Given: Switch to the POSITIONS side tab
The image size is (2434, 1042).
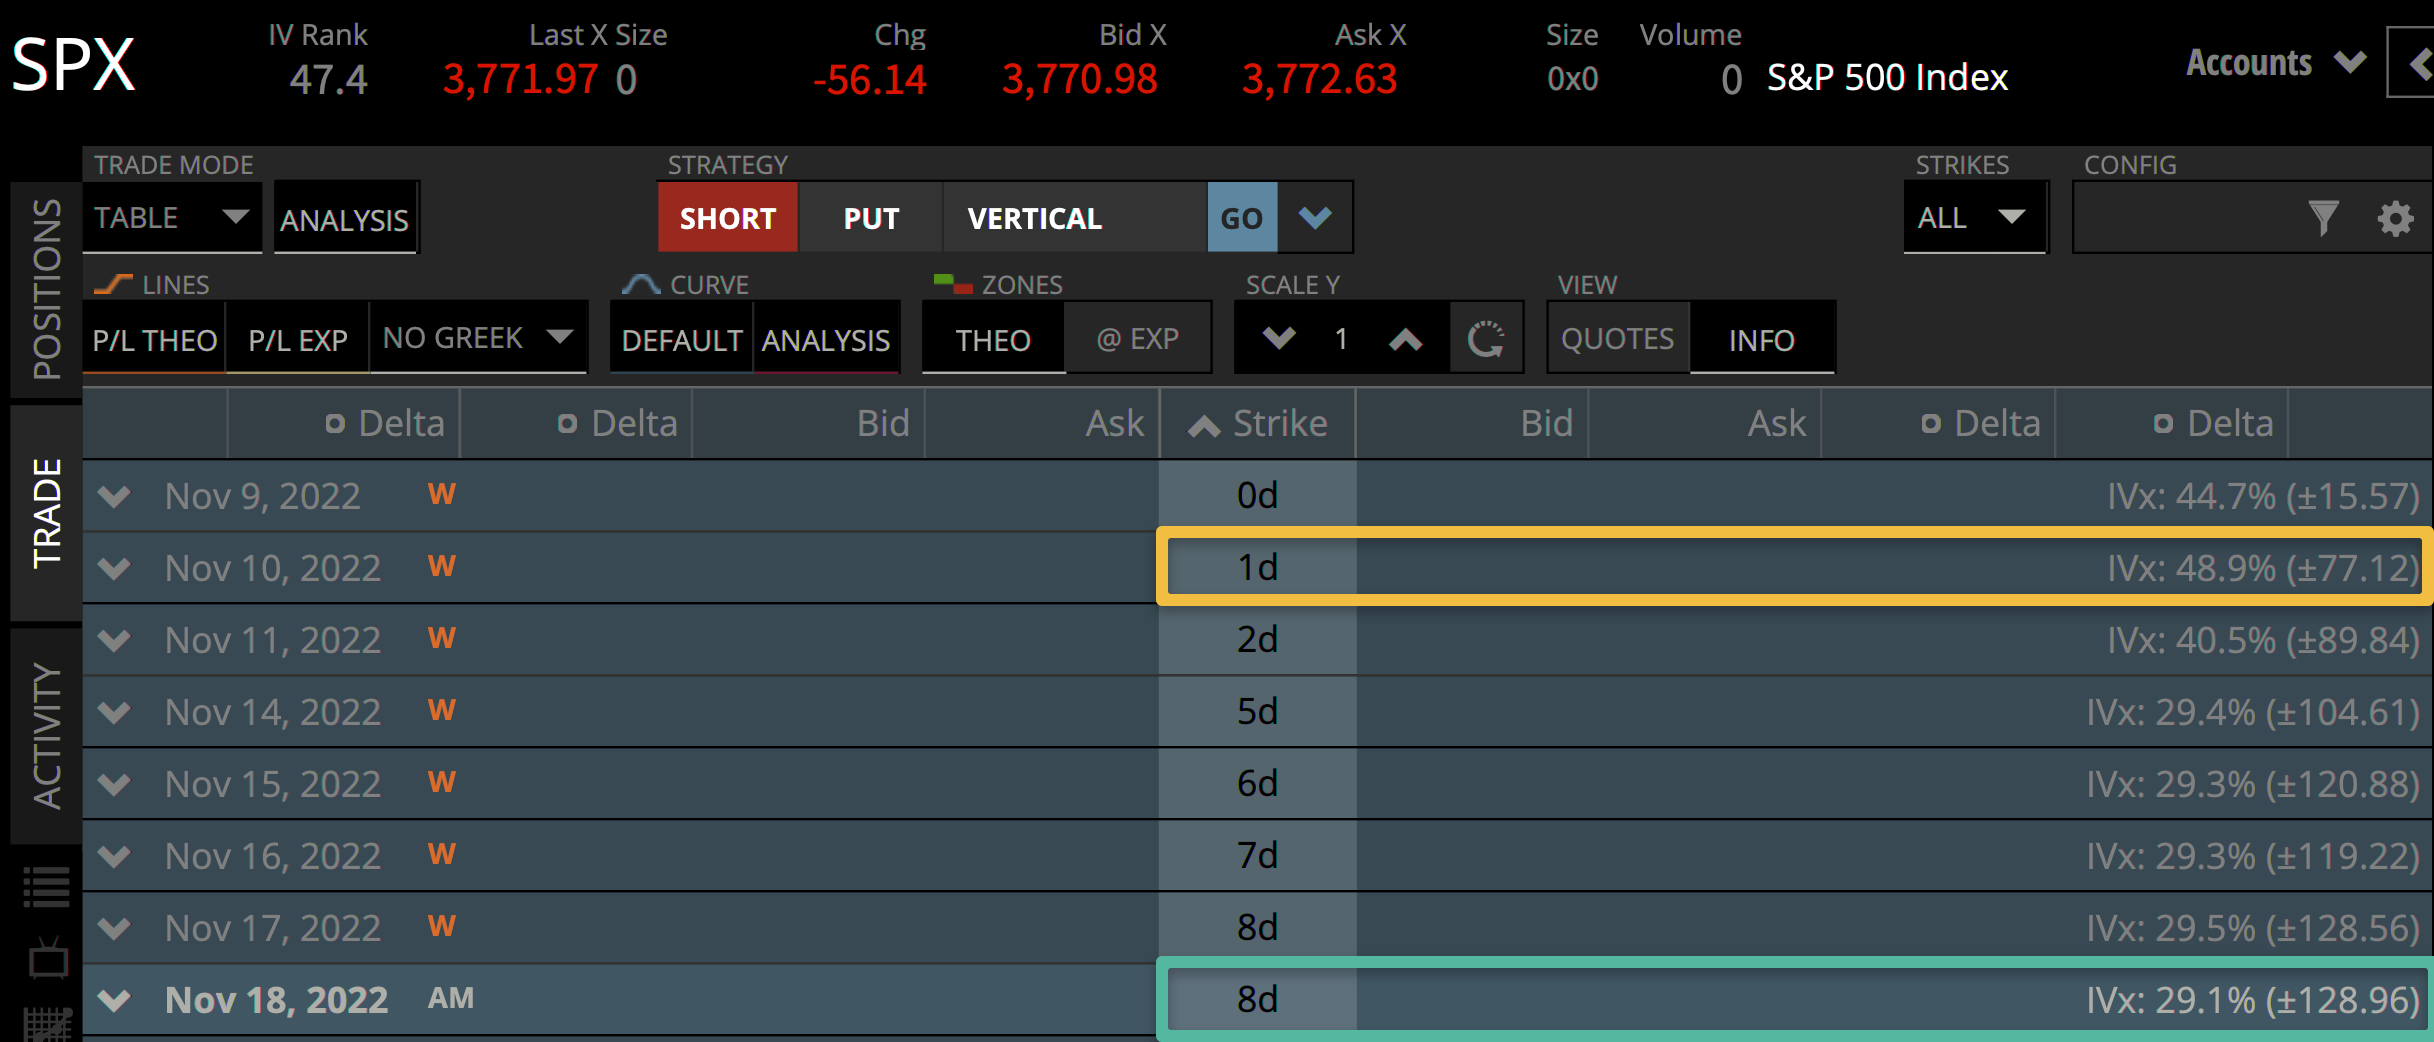Looking at the screenshot, I should pos(47,289).
